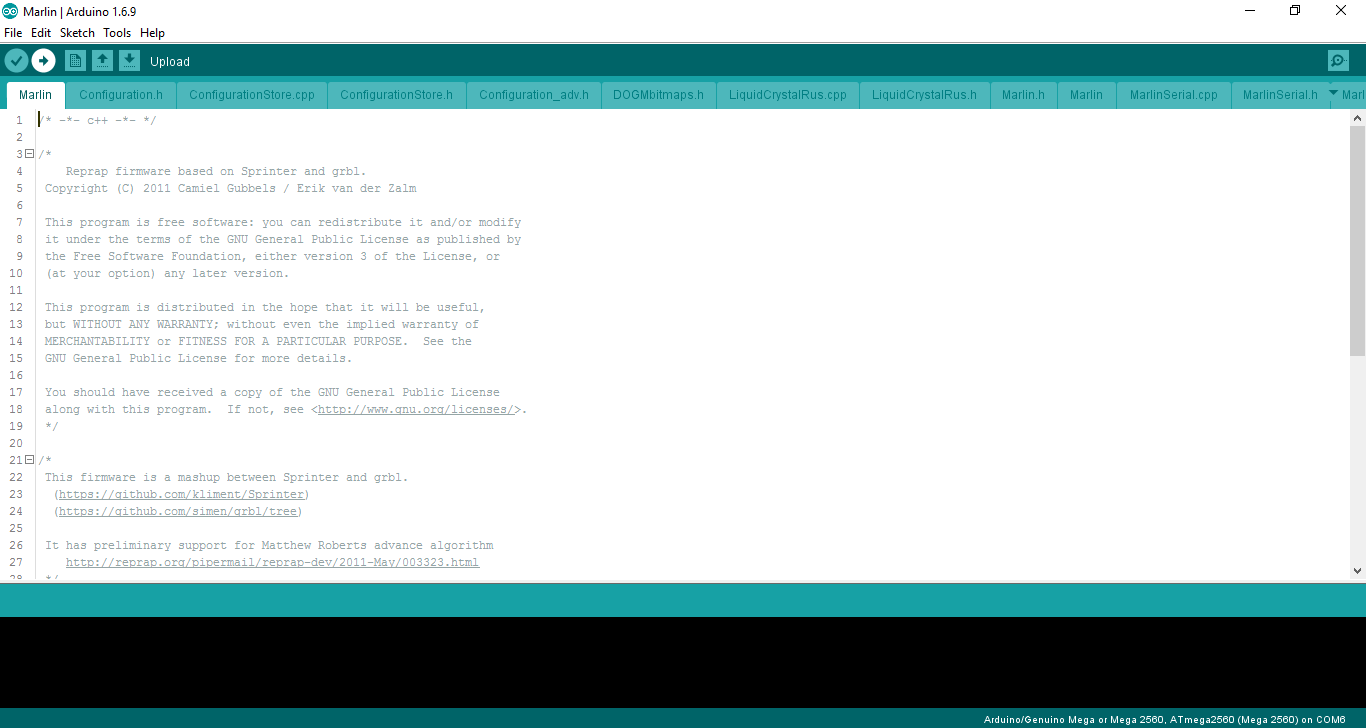Click the Arduino logo in the title bar
The image size is (1366, 728).
click(11, 11)
